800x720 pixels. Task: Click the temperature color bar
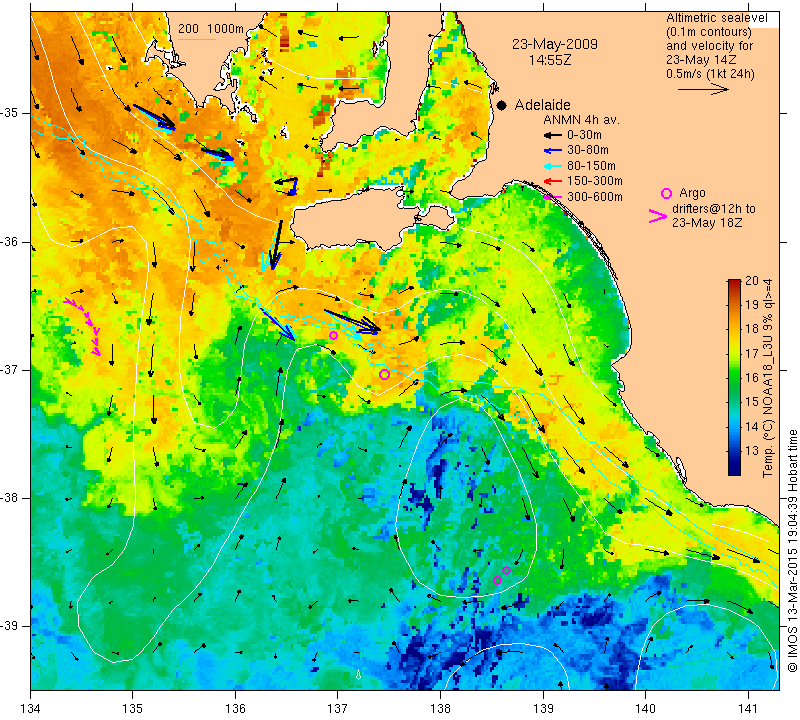tap(734, 377)
